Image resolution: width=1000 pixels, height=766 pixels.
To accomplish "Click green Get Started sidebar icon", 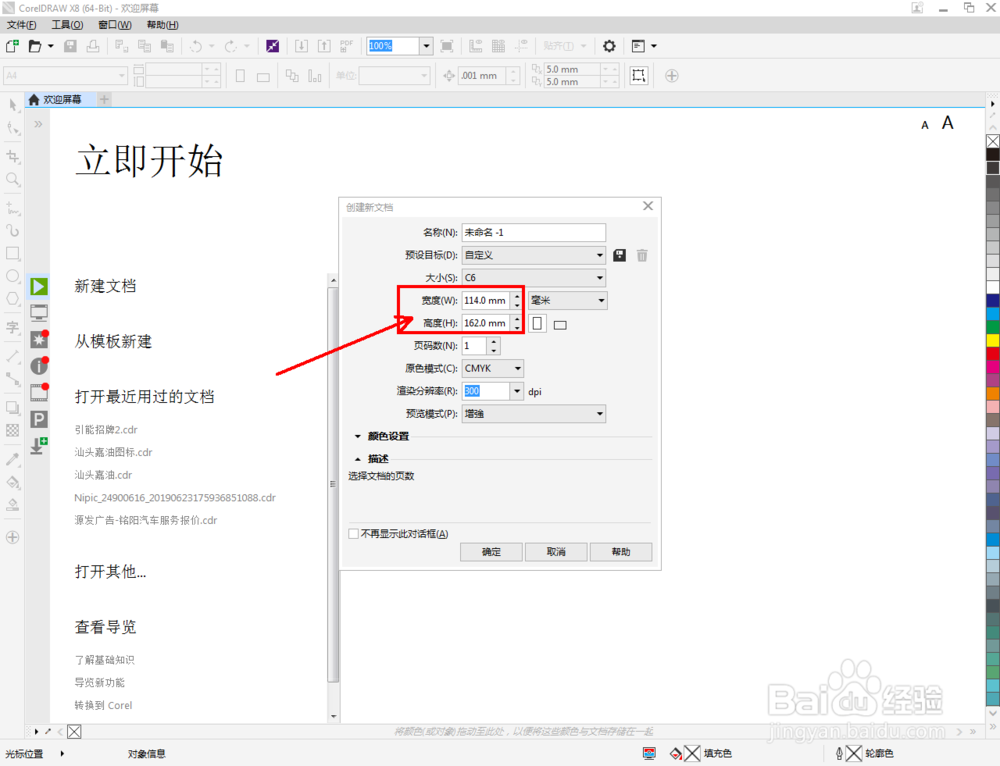I will tap(39, 286).
